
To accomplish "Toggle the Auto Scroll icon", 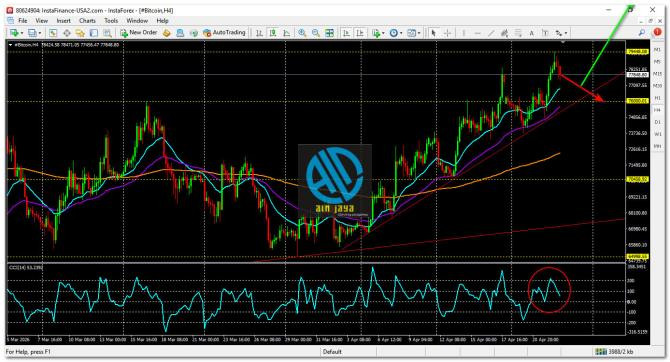I will (347, 32).
